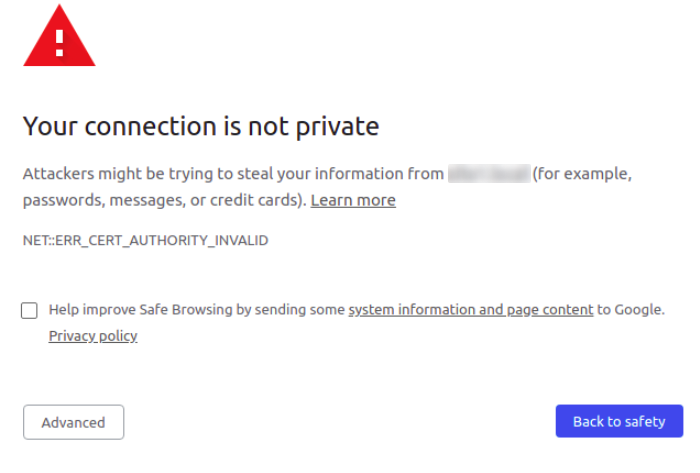The image size is (700, 473).
Task: Open the Learn more link
Action: pos(353,200)
